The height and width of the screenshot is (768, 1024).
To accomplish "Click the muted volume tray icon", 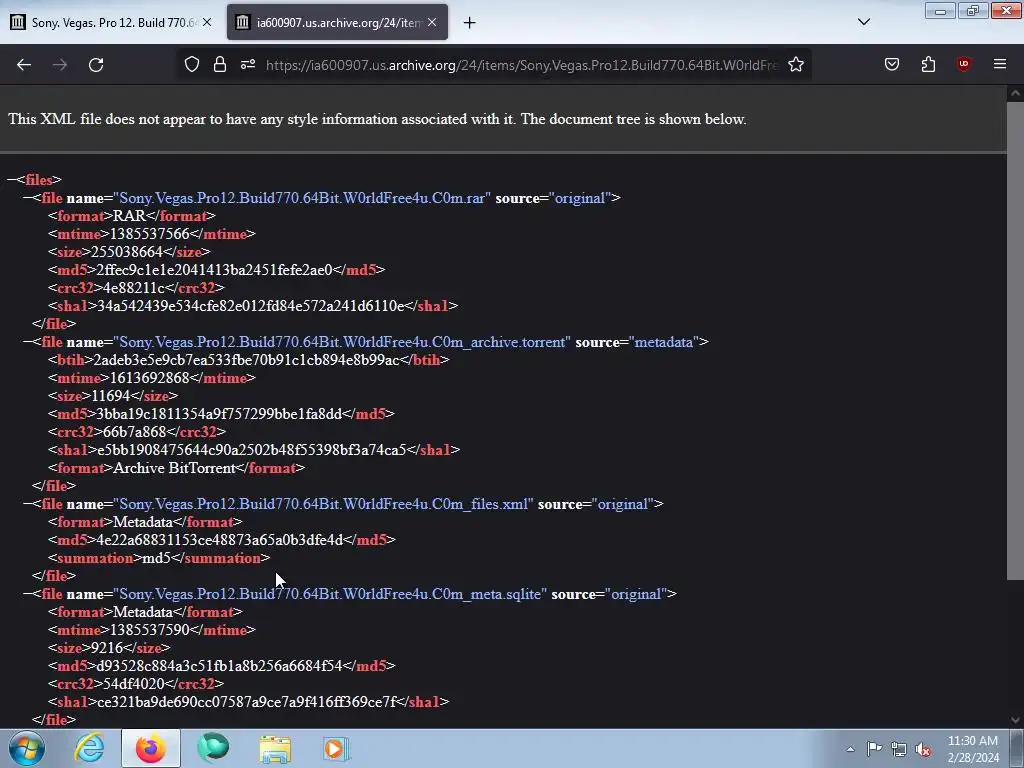I will pos(923,750).
